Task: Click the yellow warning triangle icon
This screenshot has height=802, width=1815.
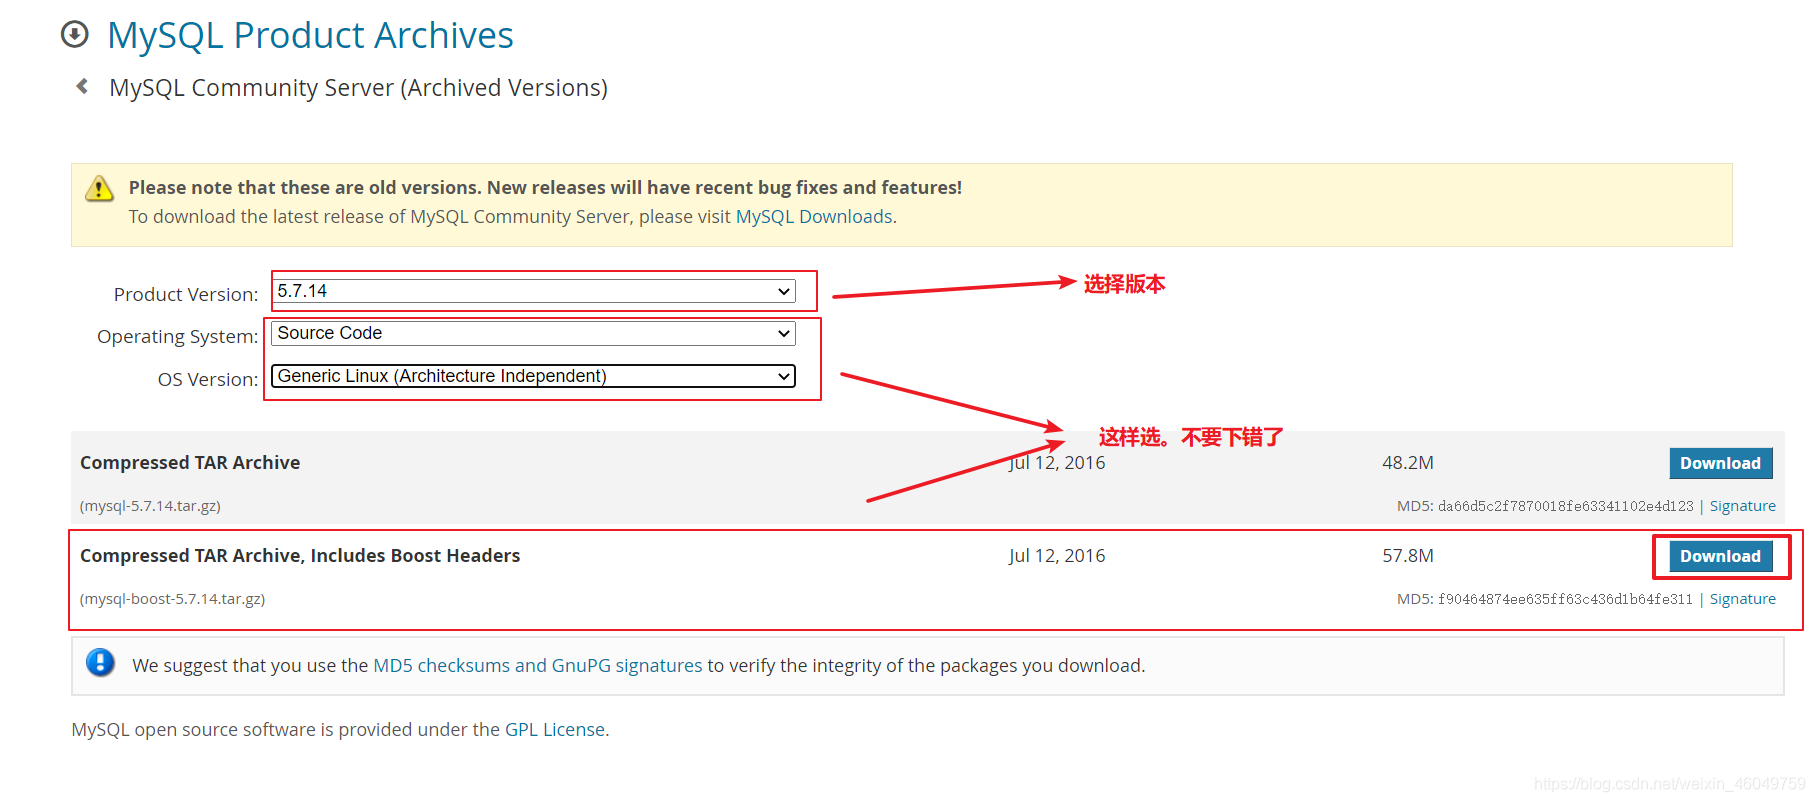Action: pyautogui.click(x=99, y=189)
